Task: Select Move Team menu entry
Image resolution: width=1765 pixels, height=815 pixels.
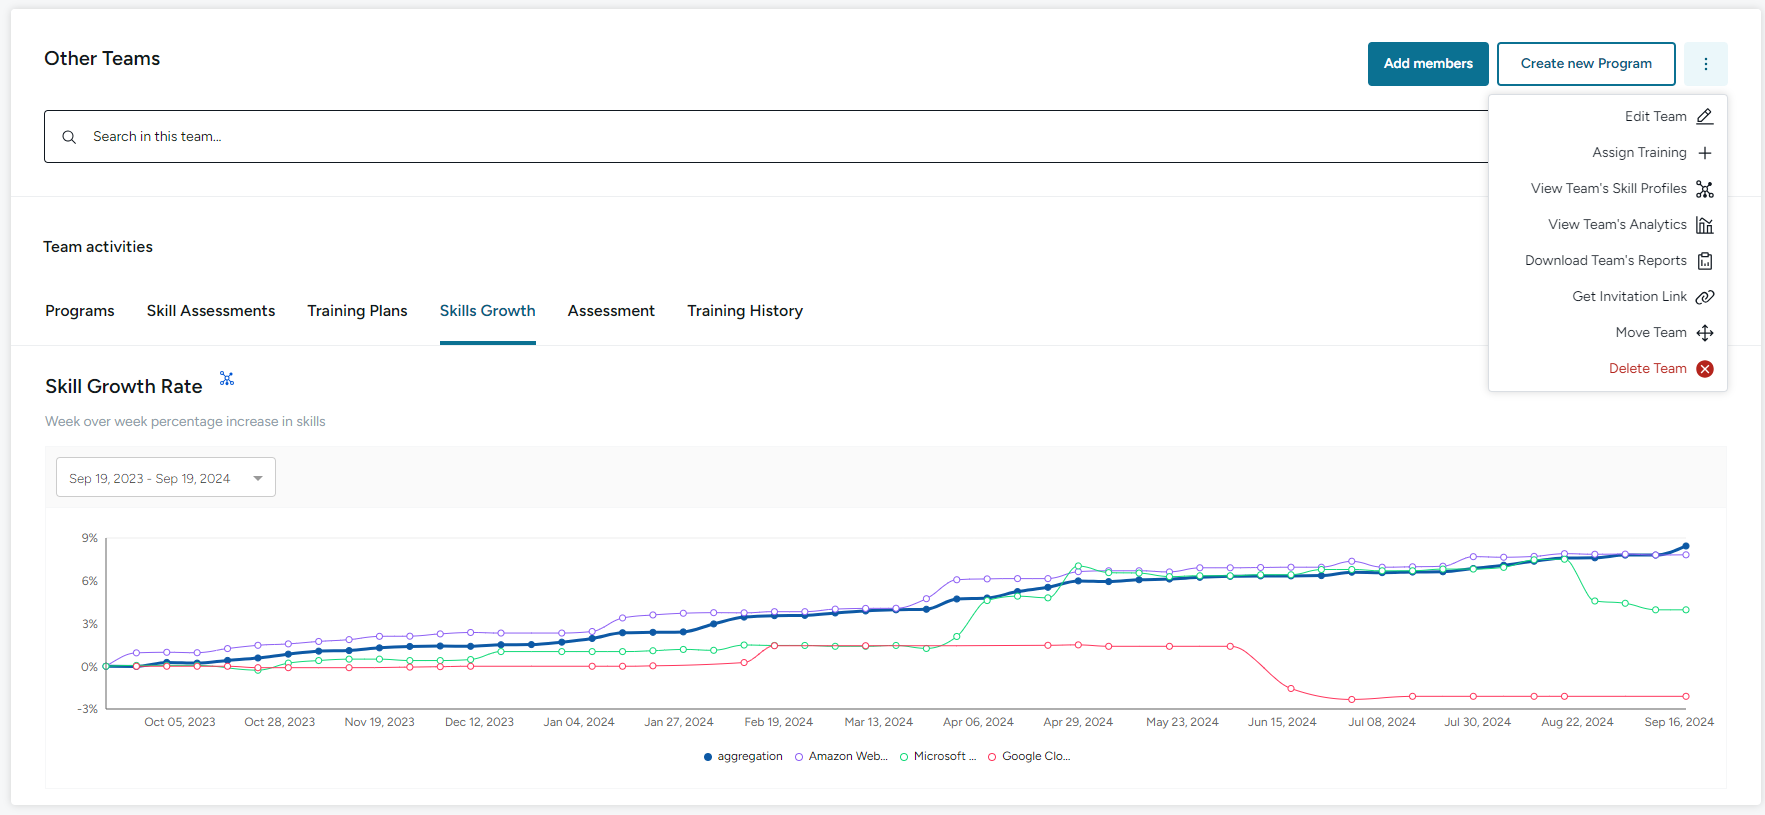Action: (1608, 333)
